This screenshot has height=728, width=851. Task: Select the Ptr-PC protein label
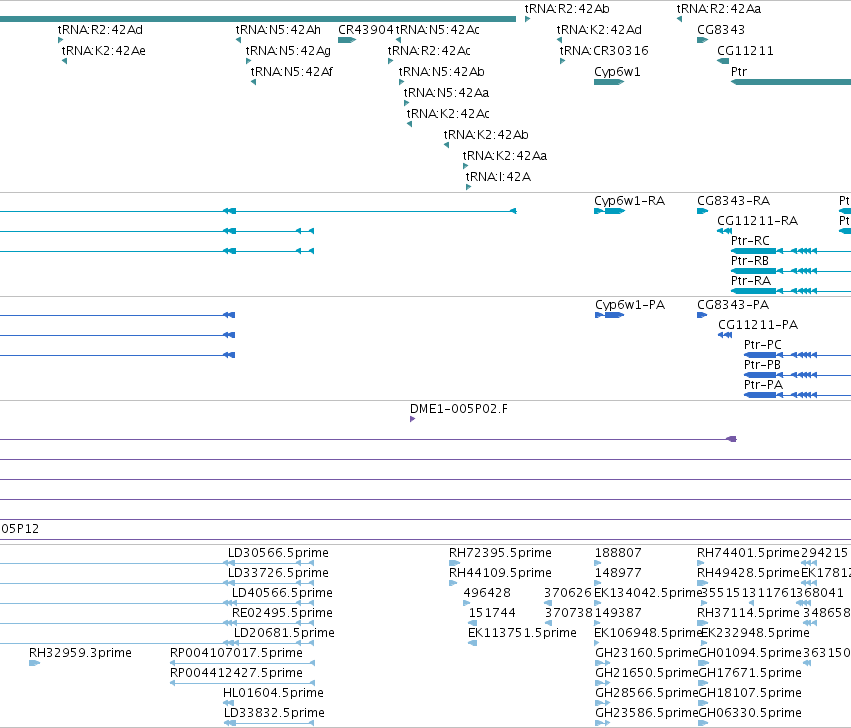click(x=763, y=345)
